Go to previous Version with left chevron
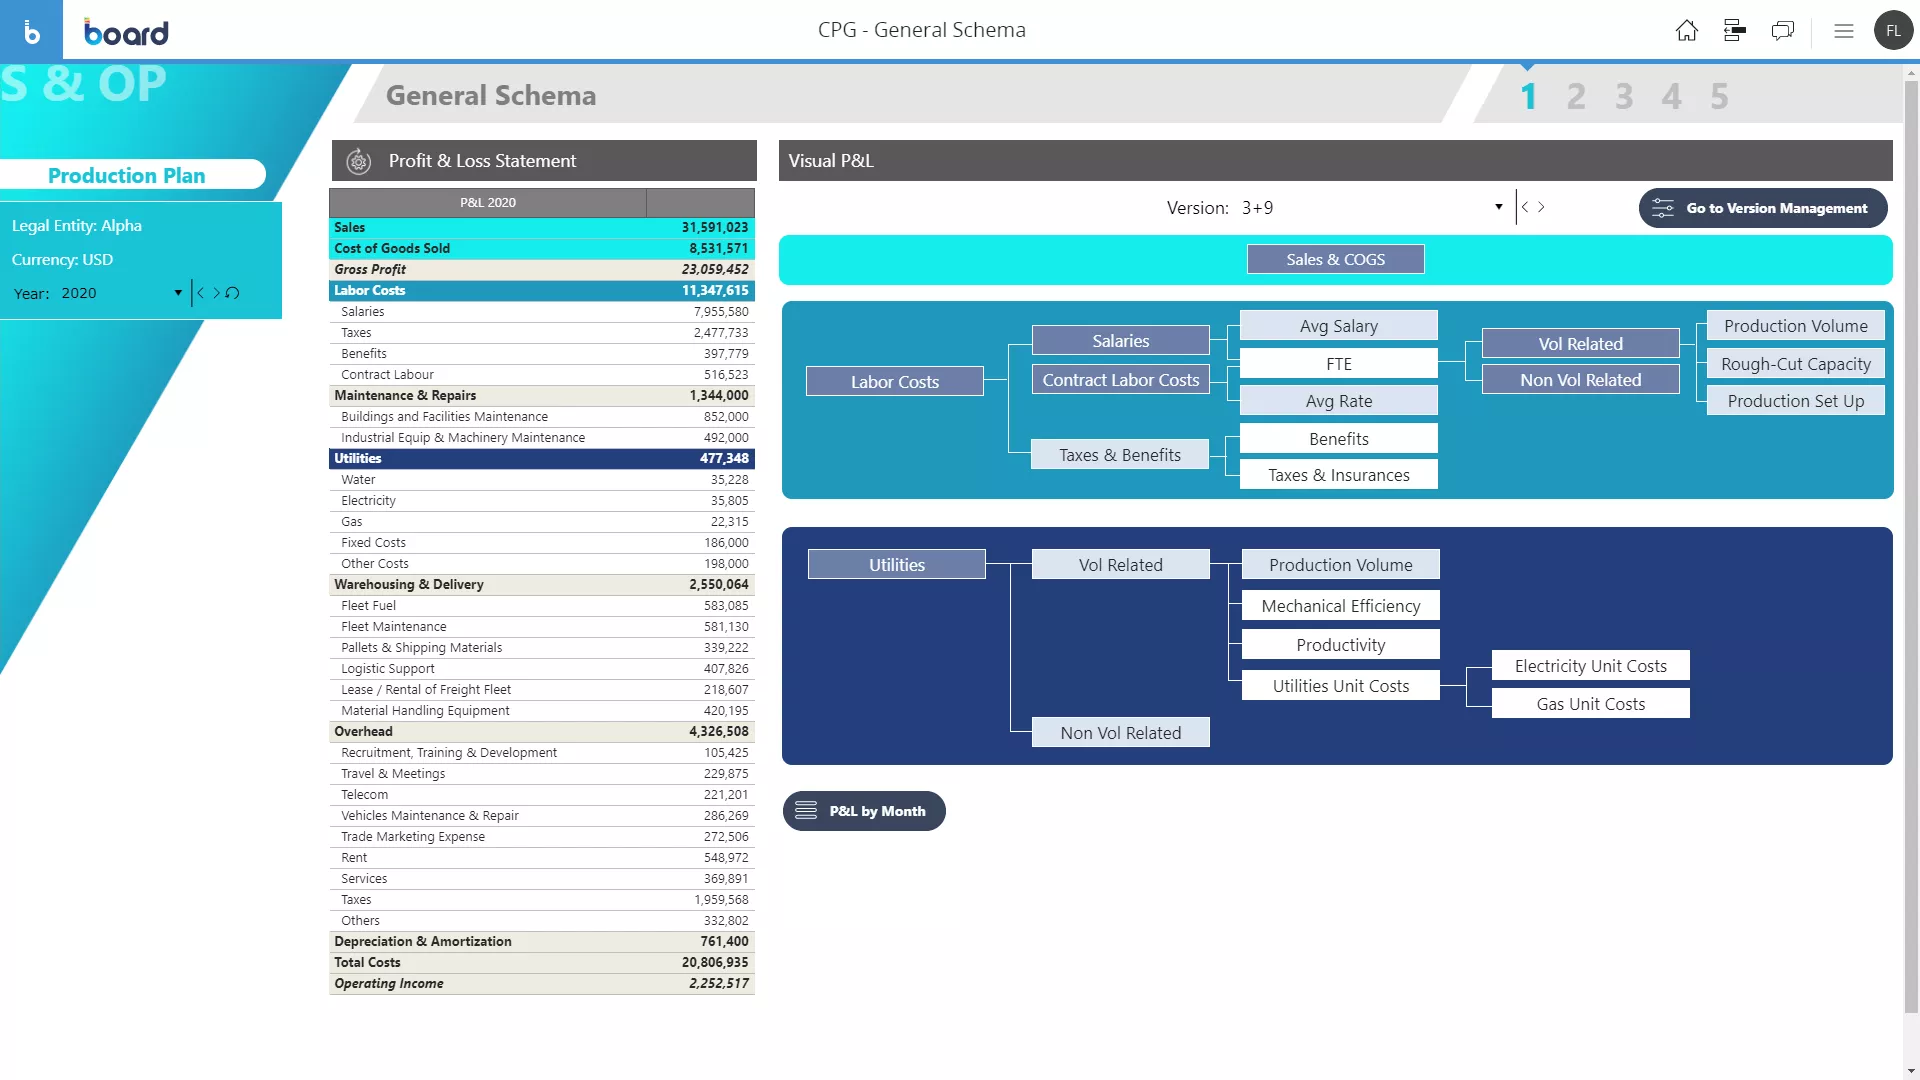 point(1525,207)
